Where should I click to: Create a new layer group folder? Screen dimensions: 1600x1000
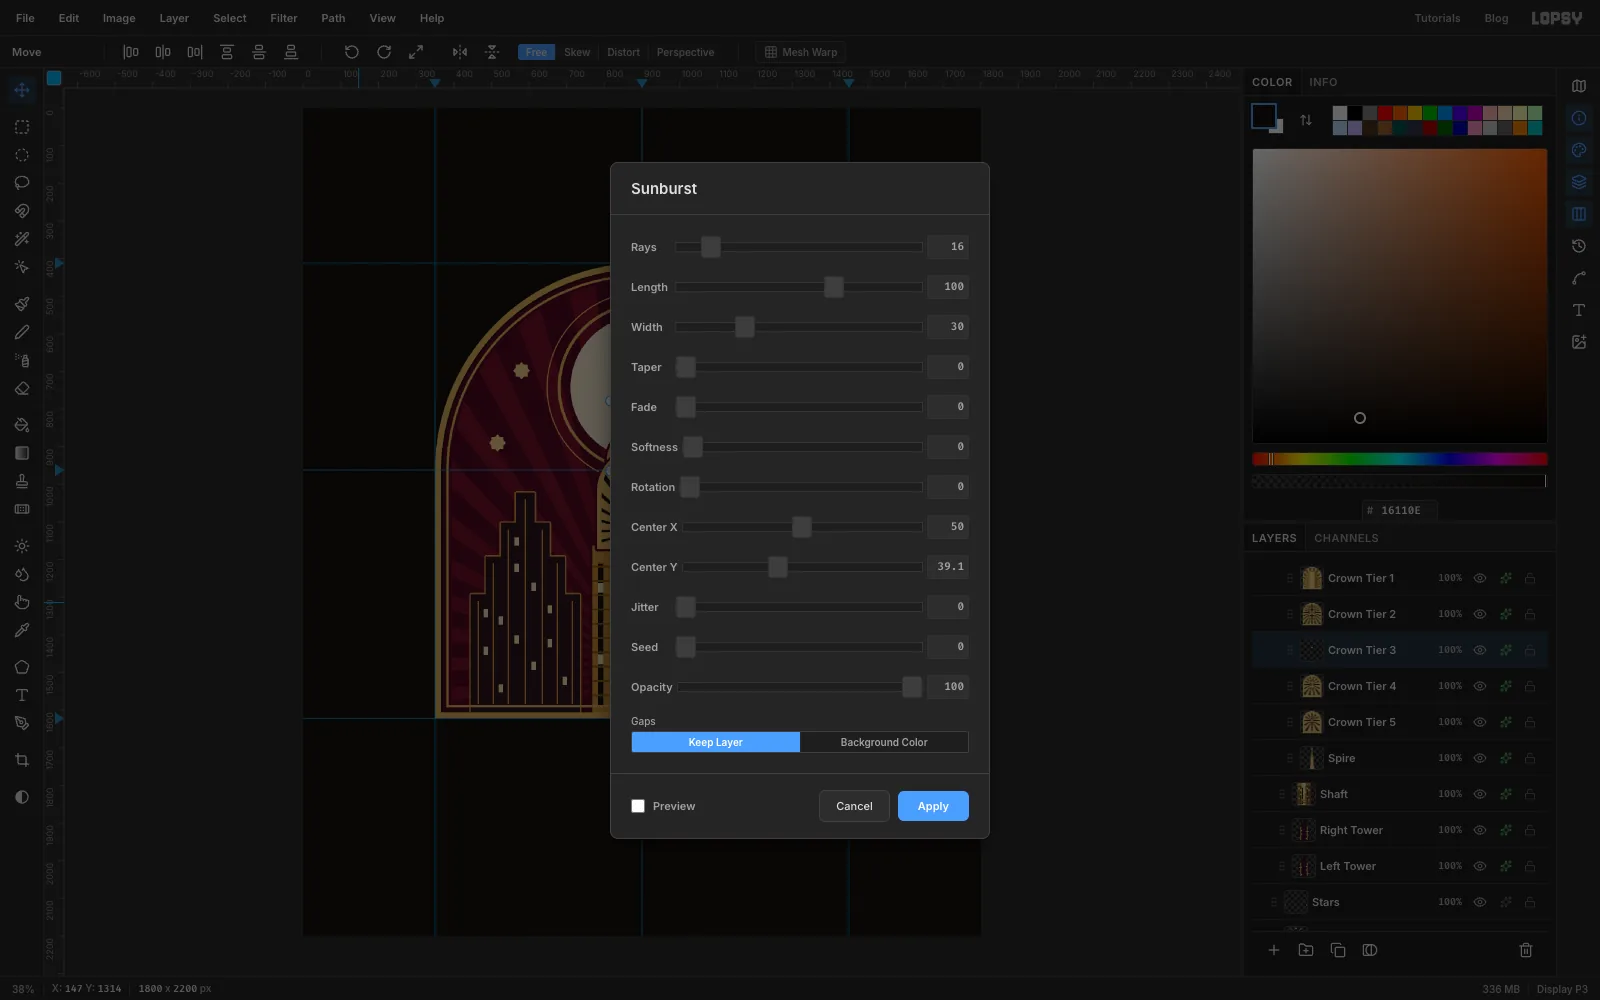coord(1306,950)
